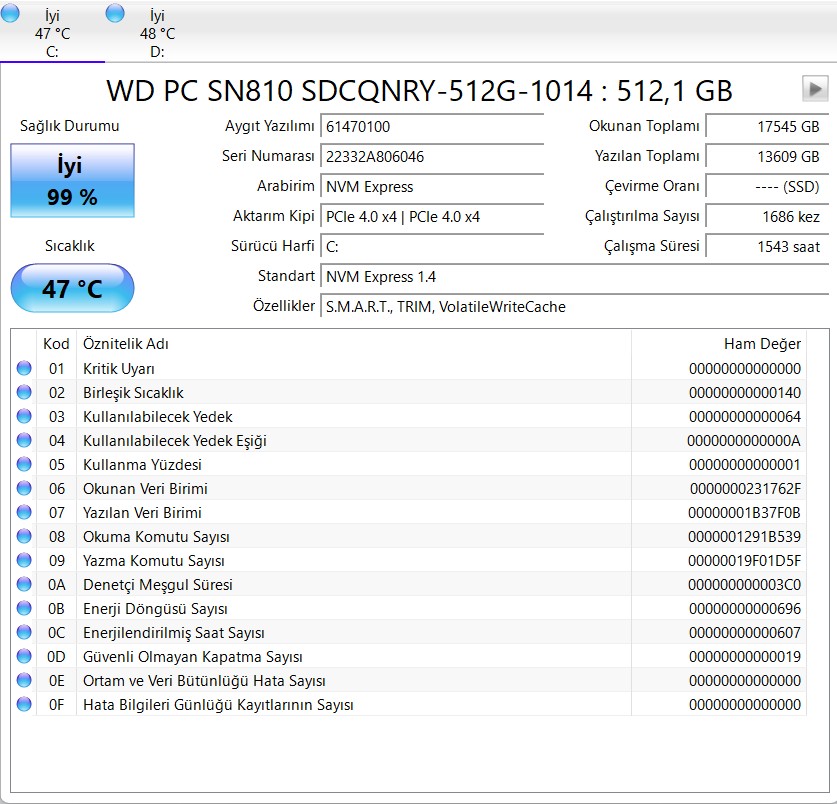Viewport: 837px width, 804px height.
Task: Click status icon beside Kullanma Yüzdesi
Action: [24, 465]
